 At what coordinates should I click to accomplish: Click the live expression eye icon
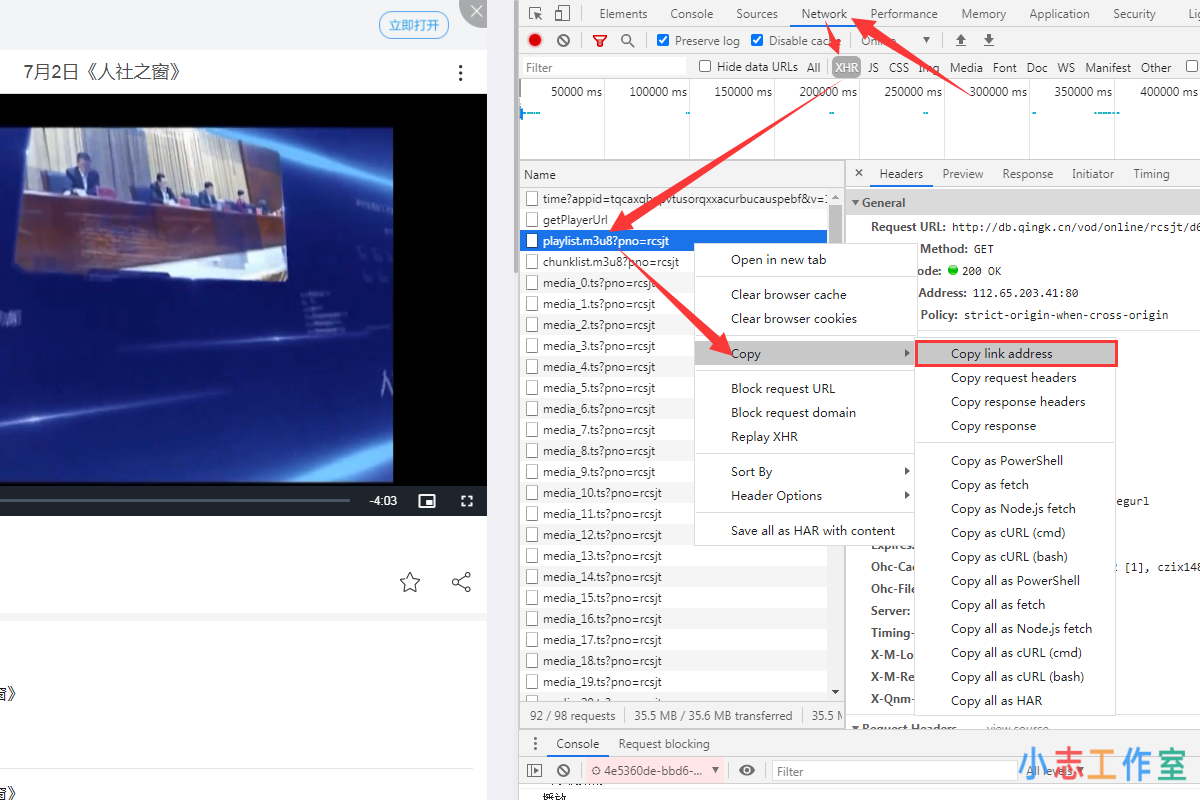point(747,771)
